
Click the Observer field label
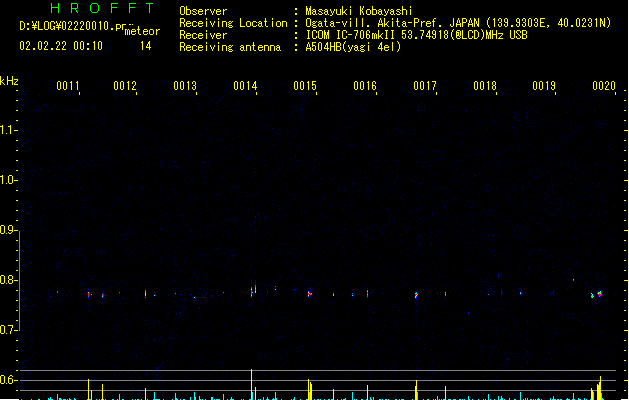203,11
